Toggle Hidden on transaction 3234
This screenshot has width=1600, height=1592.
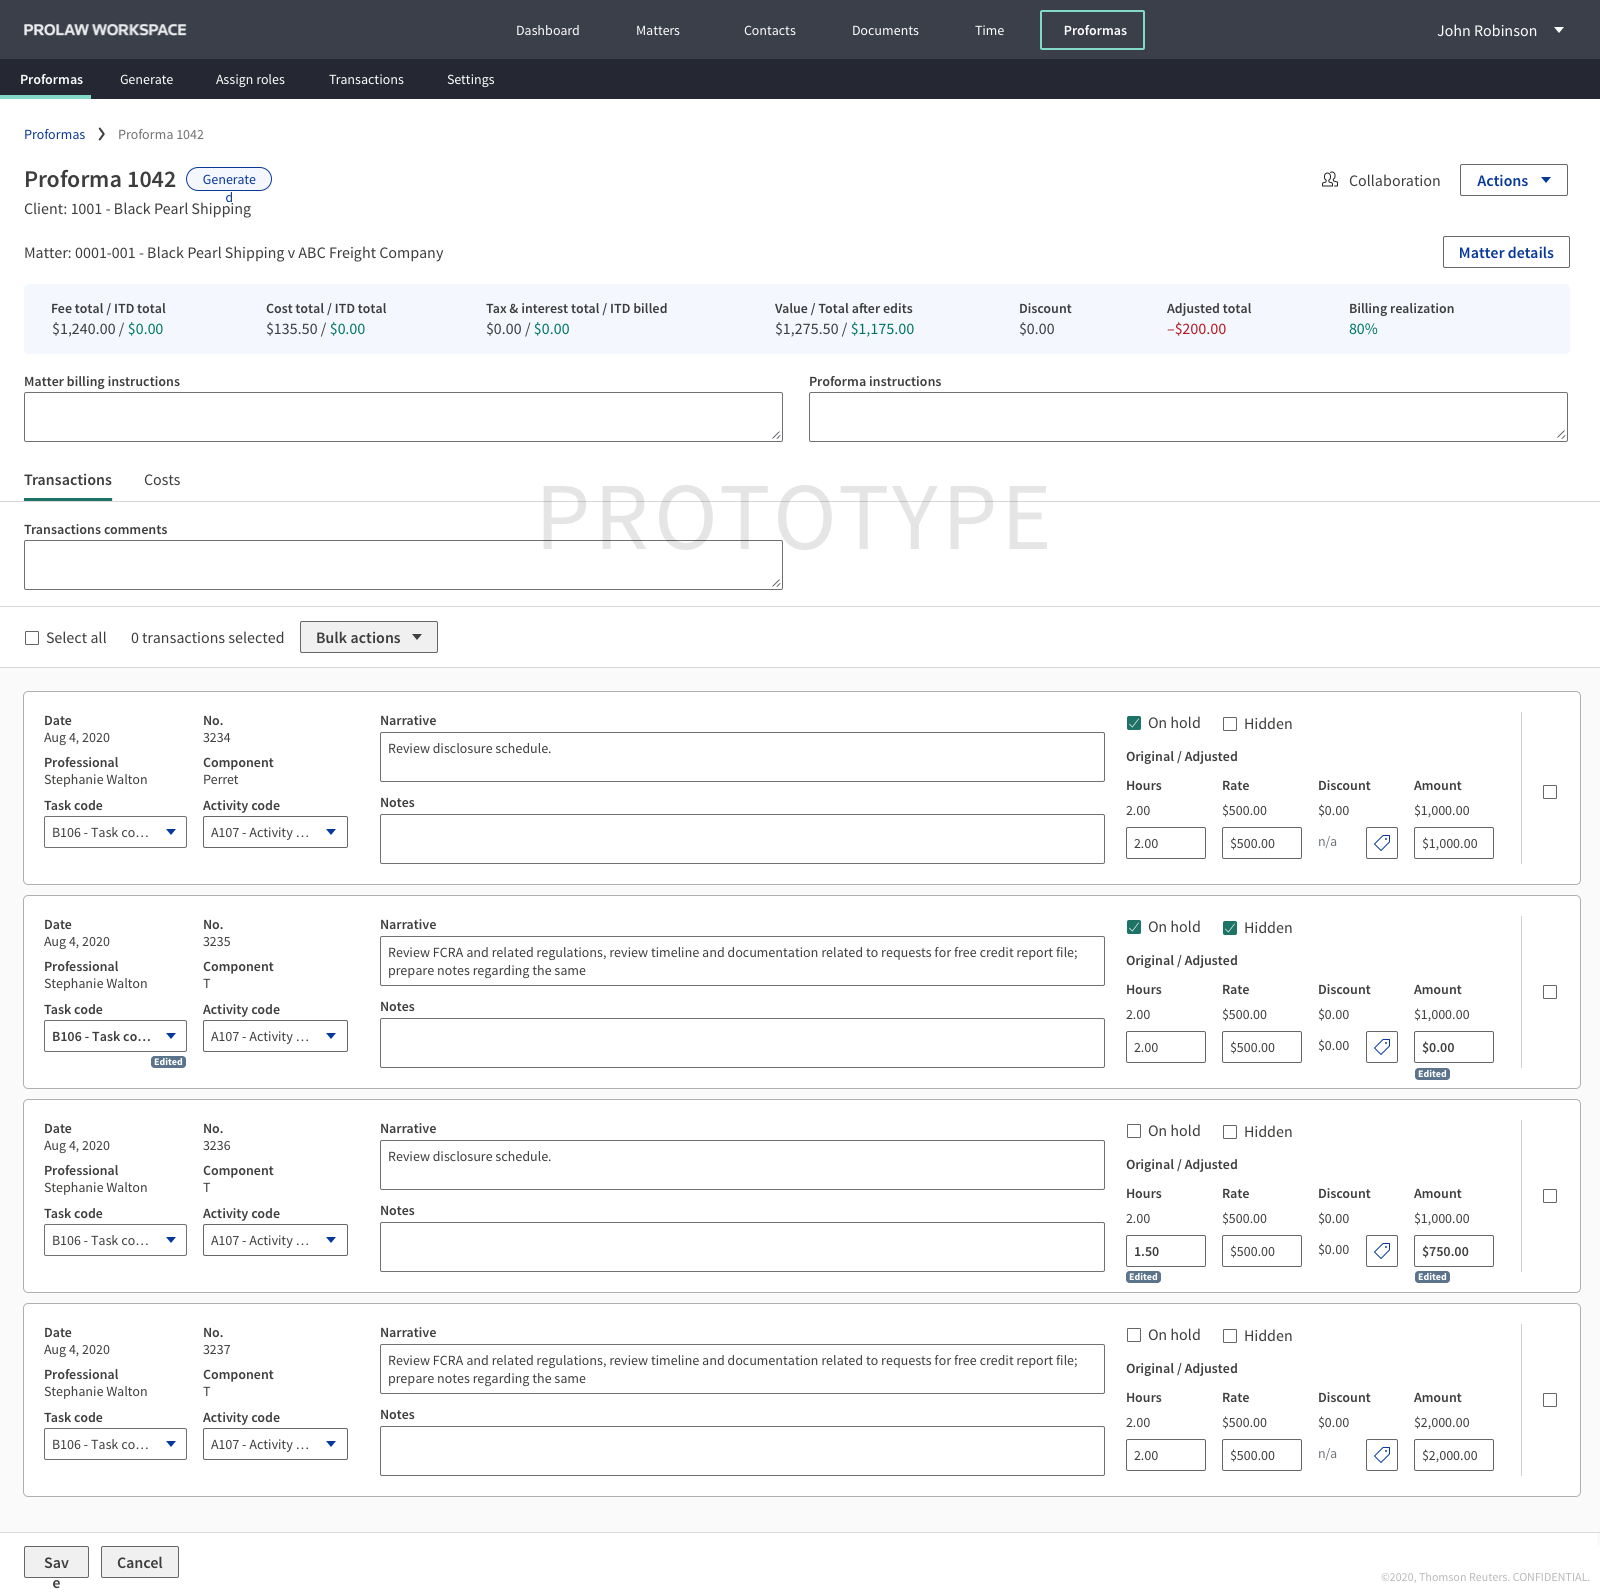tap(1230, 723)
